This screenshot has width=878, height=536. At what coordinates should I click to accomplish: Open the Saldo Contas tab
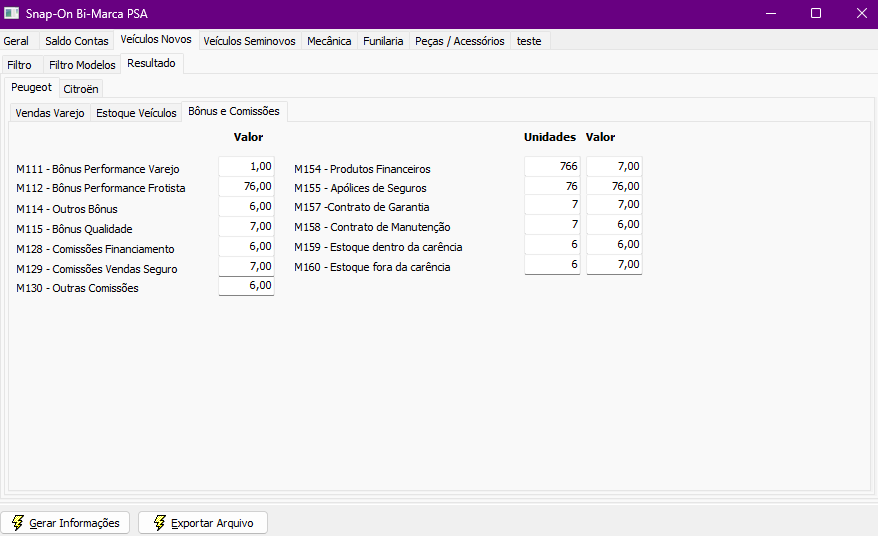pyautogui.click(x=77, y=41)
